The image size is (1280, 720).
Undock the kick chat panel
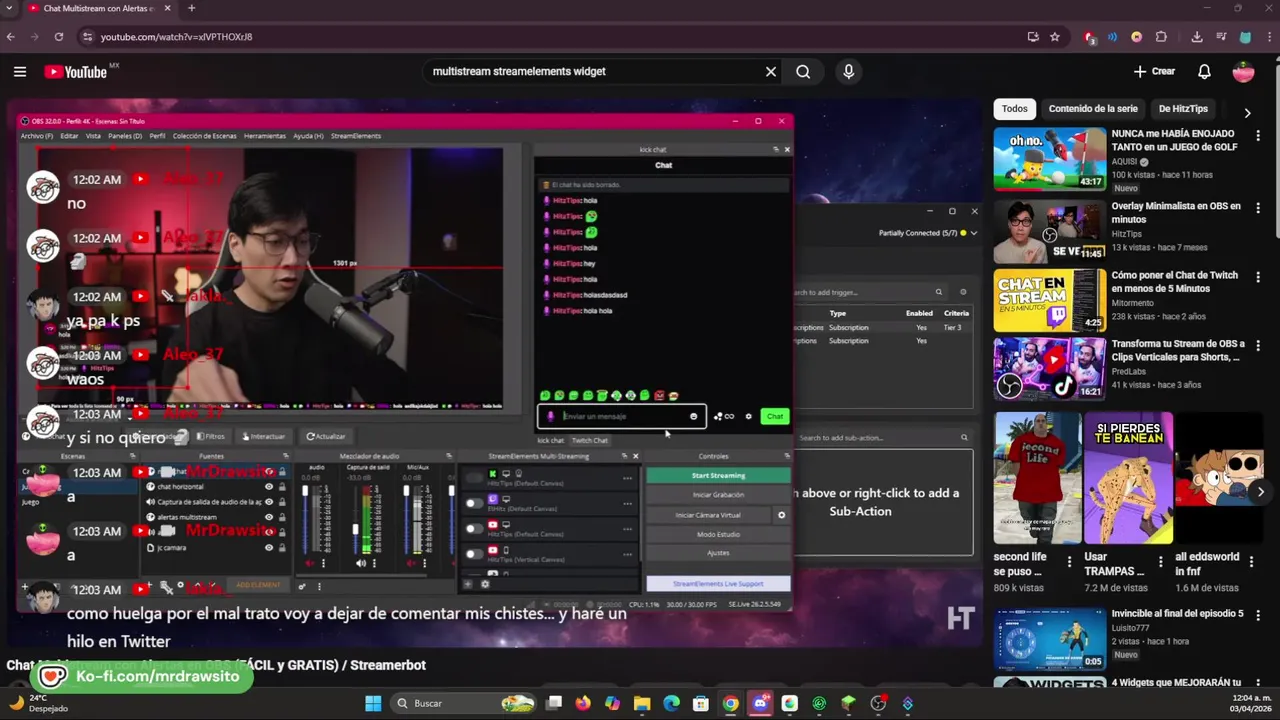point(775,149)
